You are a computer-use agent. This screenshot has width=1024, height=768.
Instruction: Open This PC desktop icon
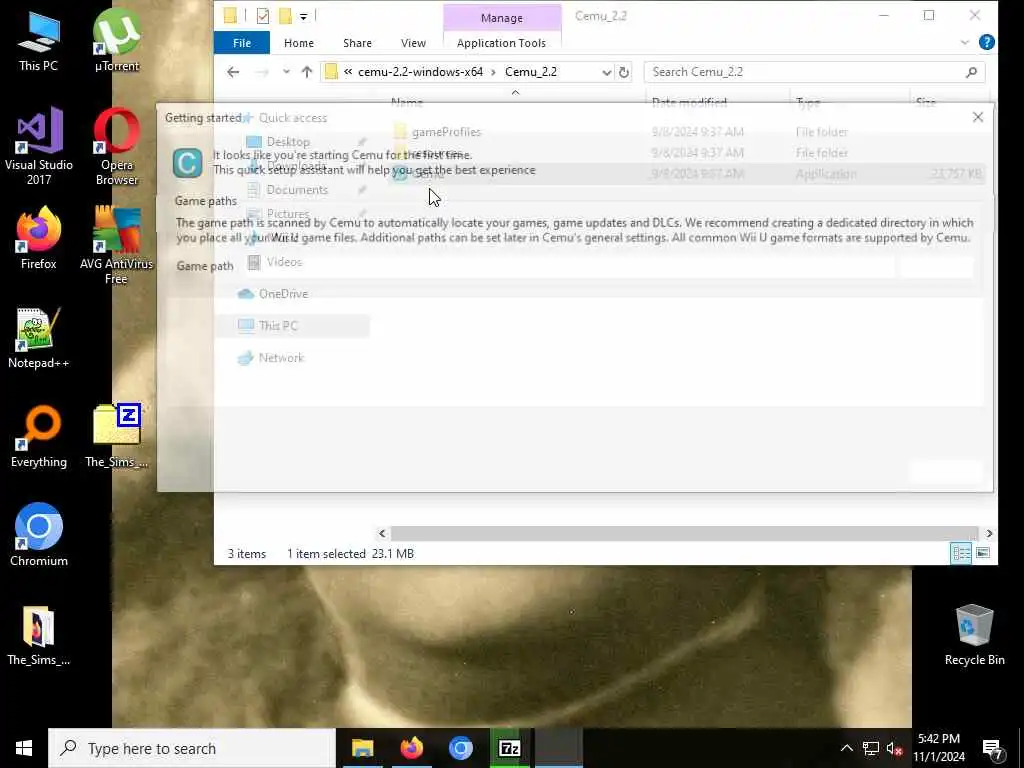click(39, 42)
